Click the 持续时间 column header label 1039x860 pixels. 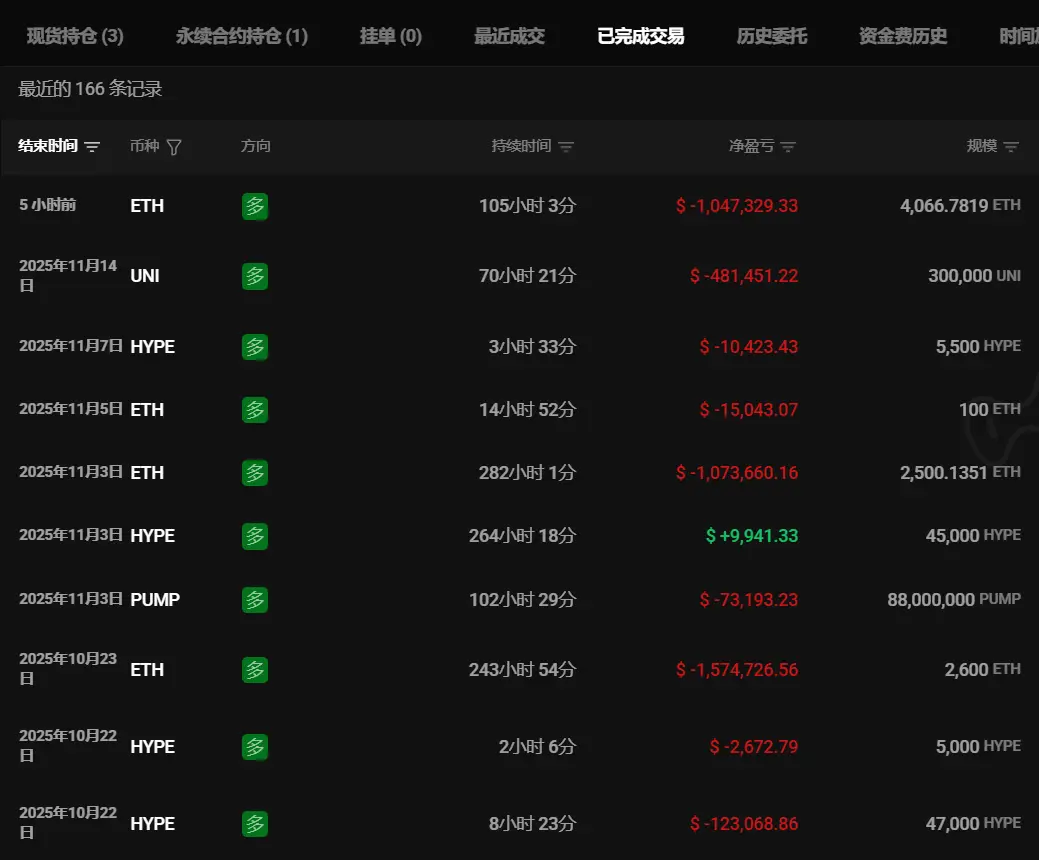[x=521, y=146]
